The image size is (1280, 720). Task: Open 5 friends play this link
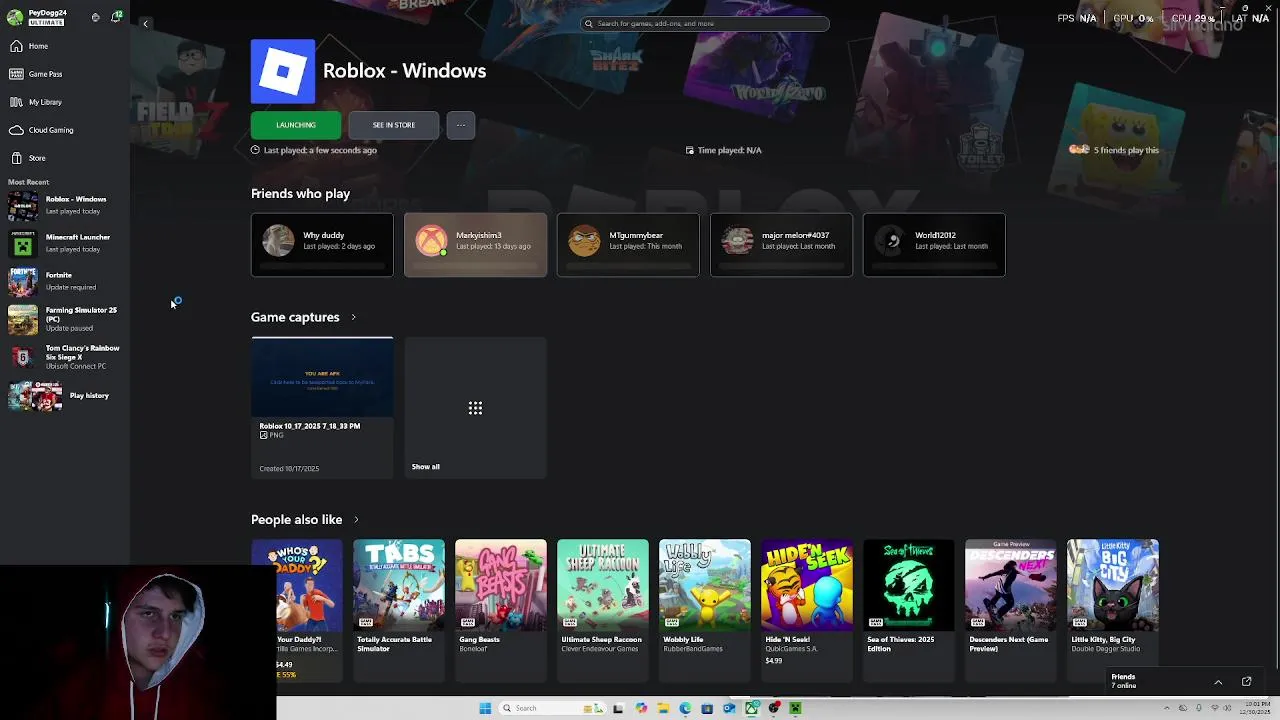coord(1114,150)
